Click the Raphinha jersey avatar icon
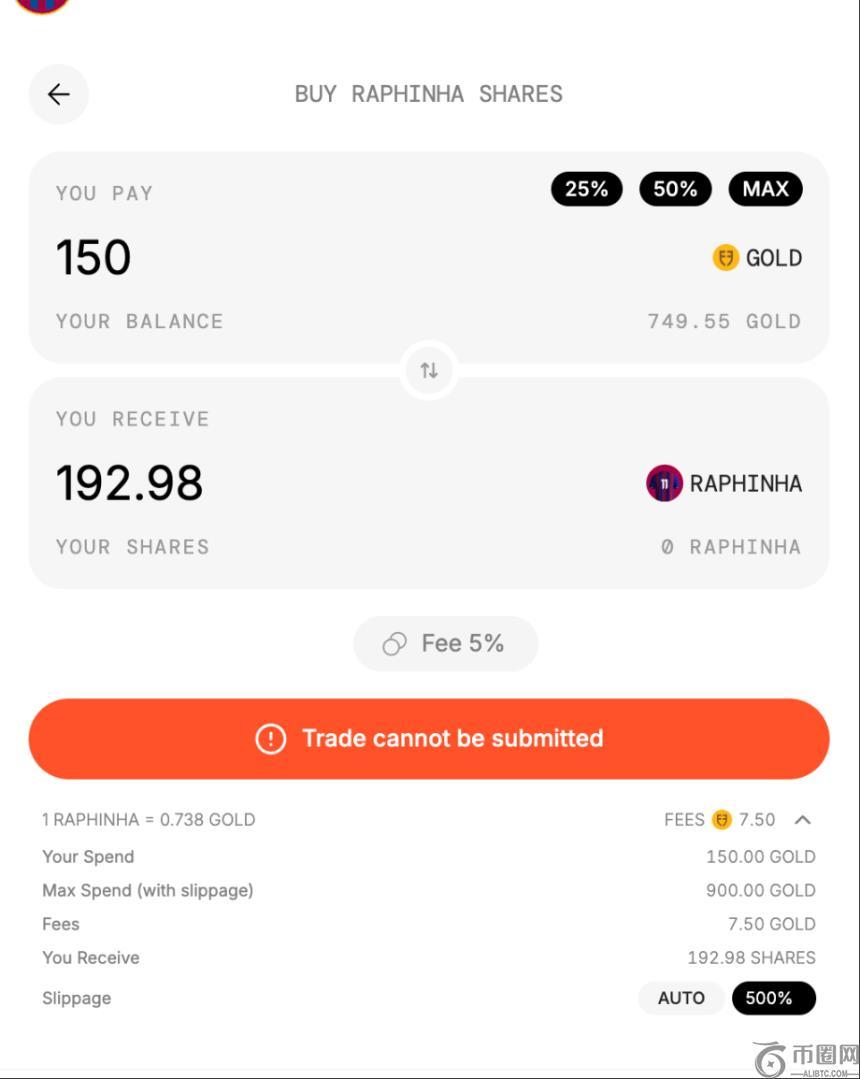Image resolution: width=860 pixels, height=1079 pixels. coord(664,483)
